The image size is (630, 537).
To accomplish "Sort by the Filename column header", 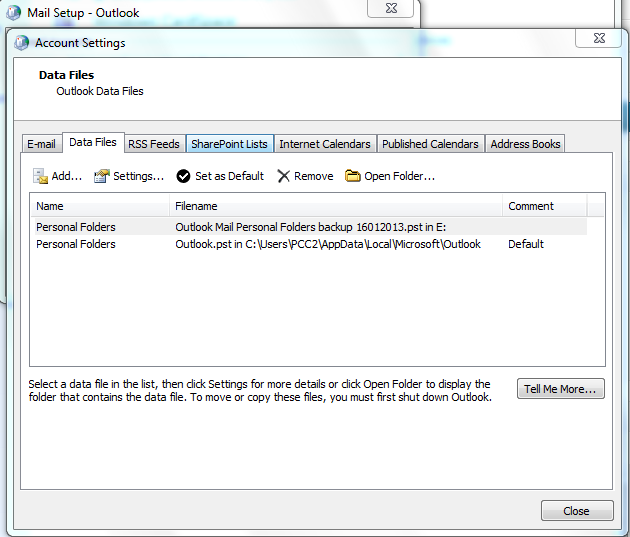I will [x=336, y=206].
